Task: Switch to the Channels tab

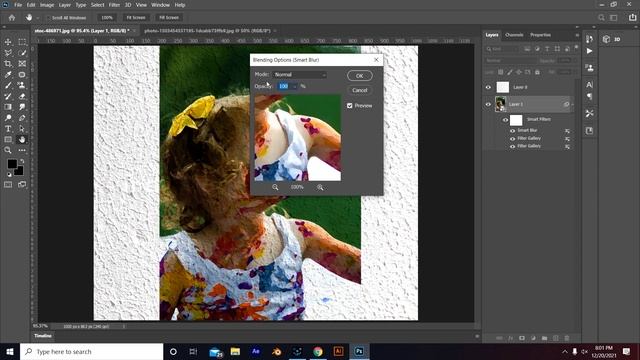Action: 514,35
